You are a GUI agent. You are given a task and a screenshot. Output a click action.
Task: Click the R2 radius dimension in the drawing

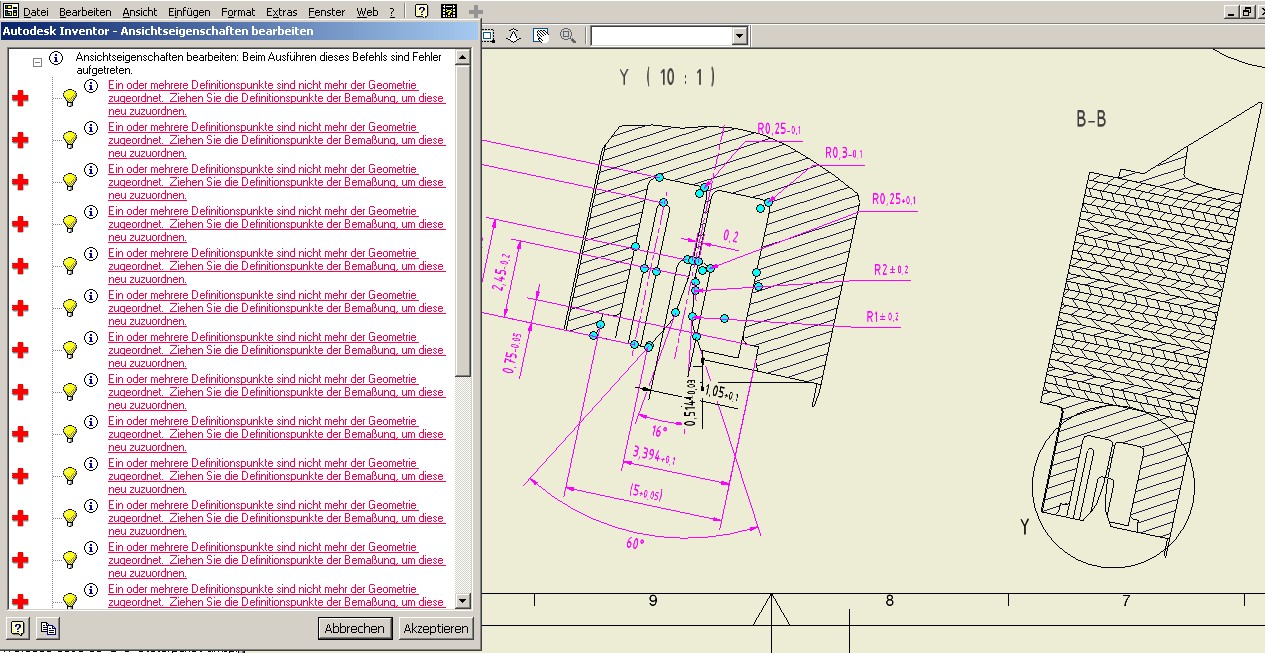pyautogui.click(x=890, y=270)
